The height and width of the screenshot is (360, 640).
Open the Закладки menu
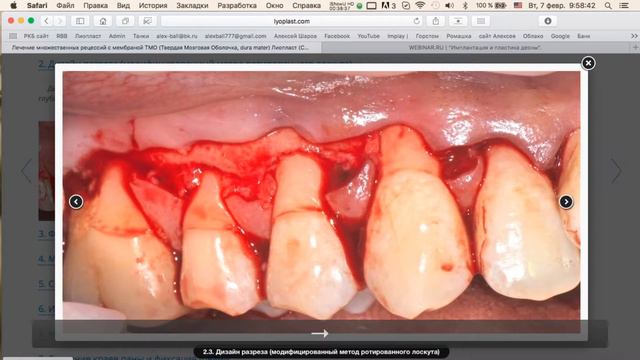(192, 6)
